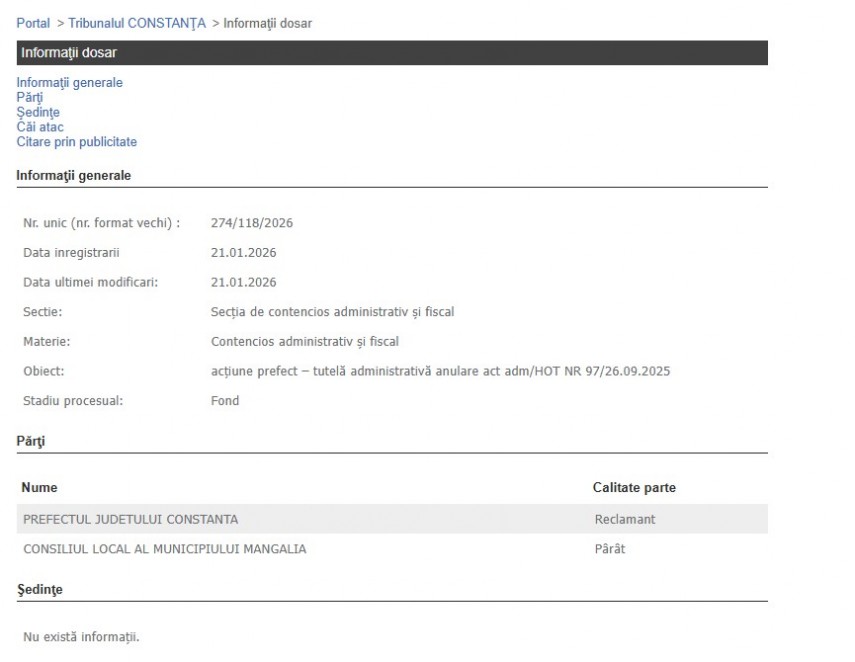This screenshot has height=662, width=855.
Task: Select the Obiect description mentioning HOT NR 97
Action: (x=440, y=371)
